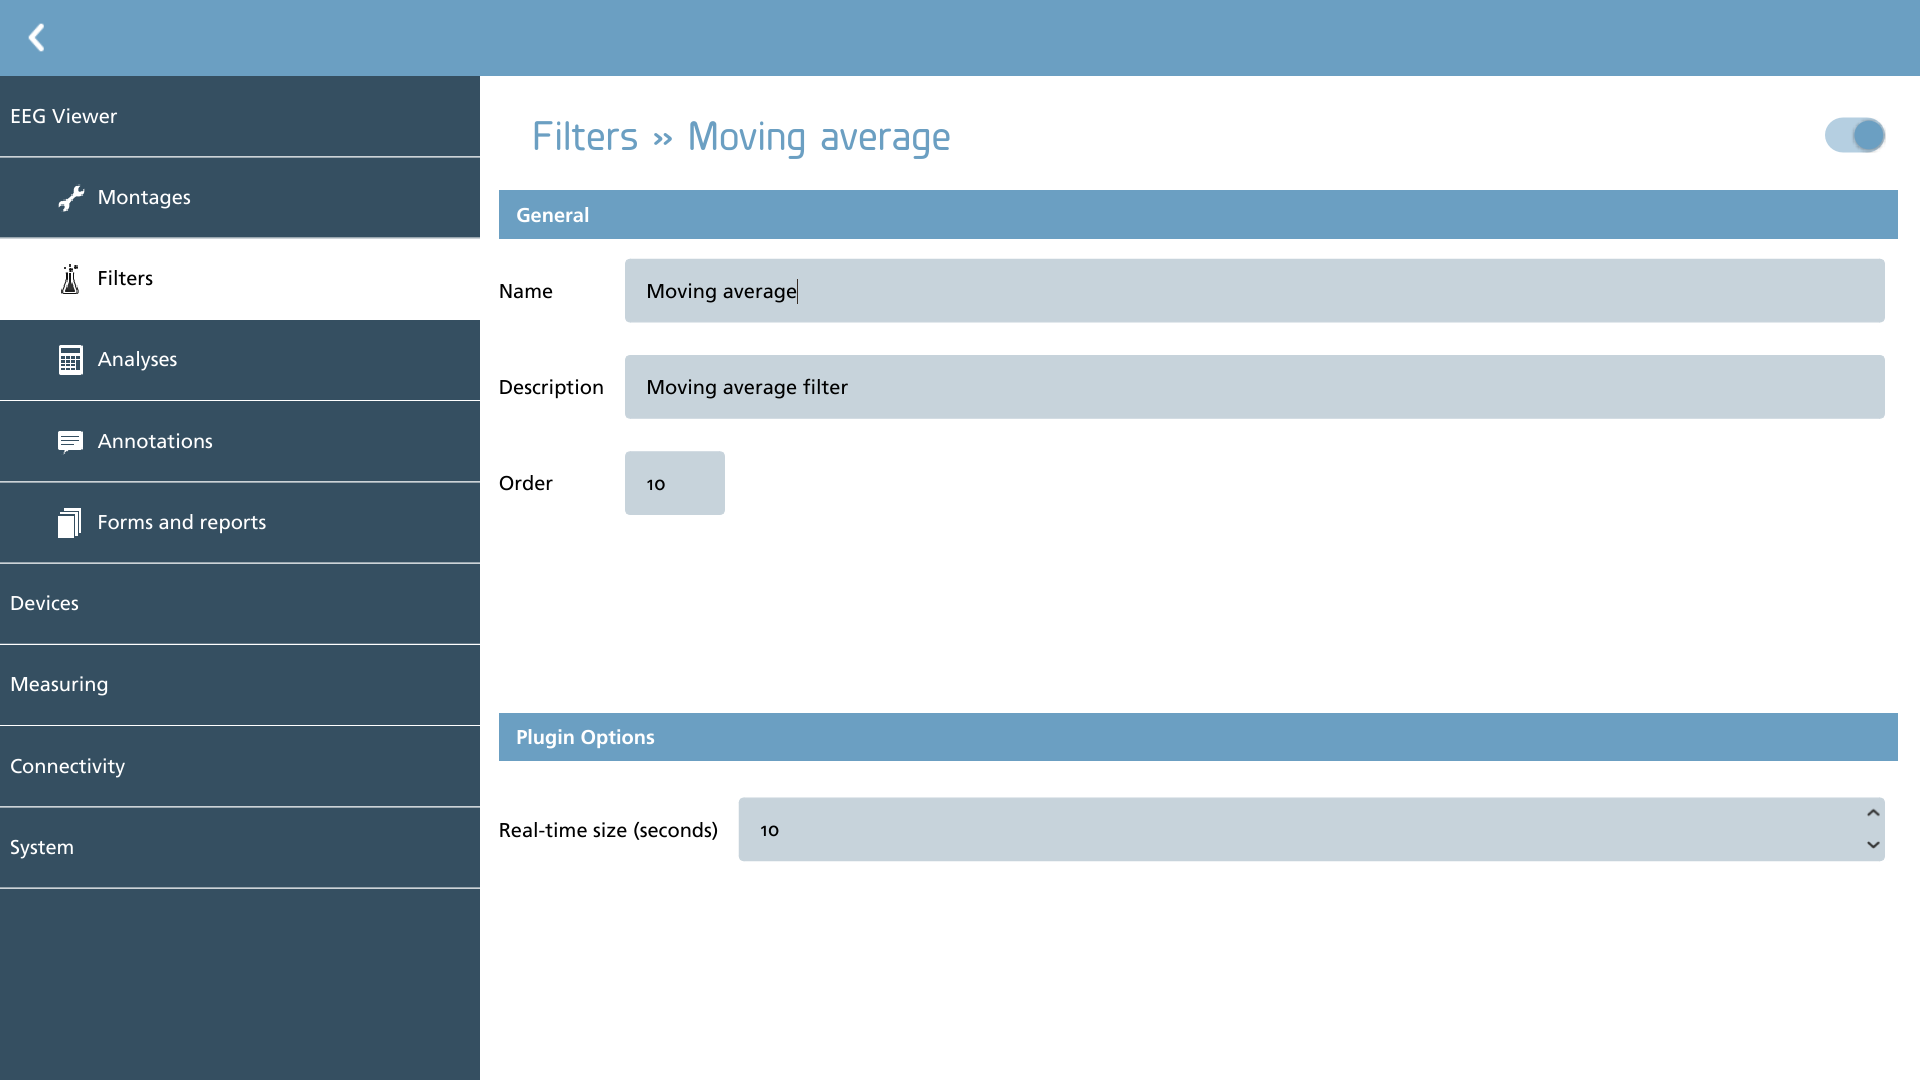This screenshot has height=1080, width=1920.
Task: Click the Montages wrench icon
Action: click(x=70, y=198)
